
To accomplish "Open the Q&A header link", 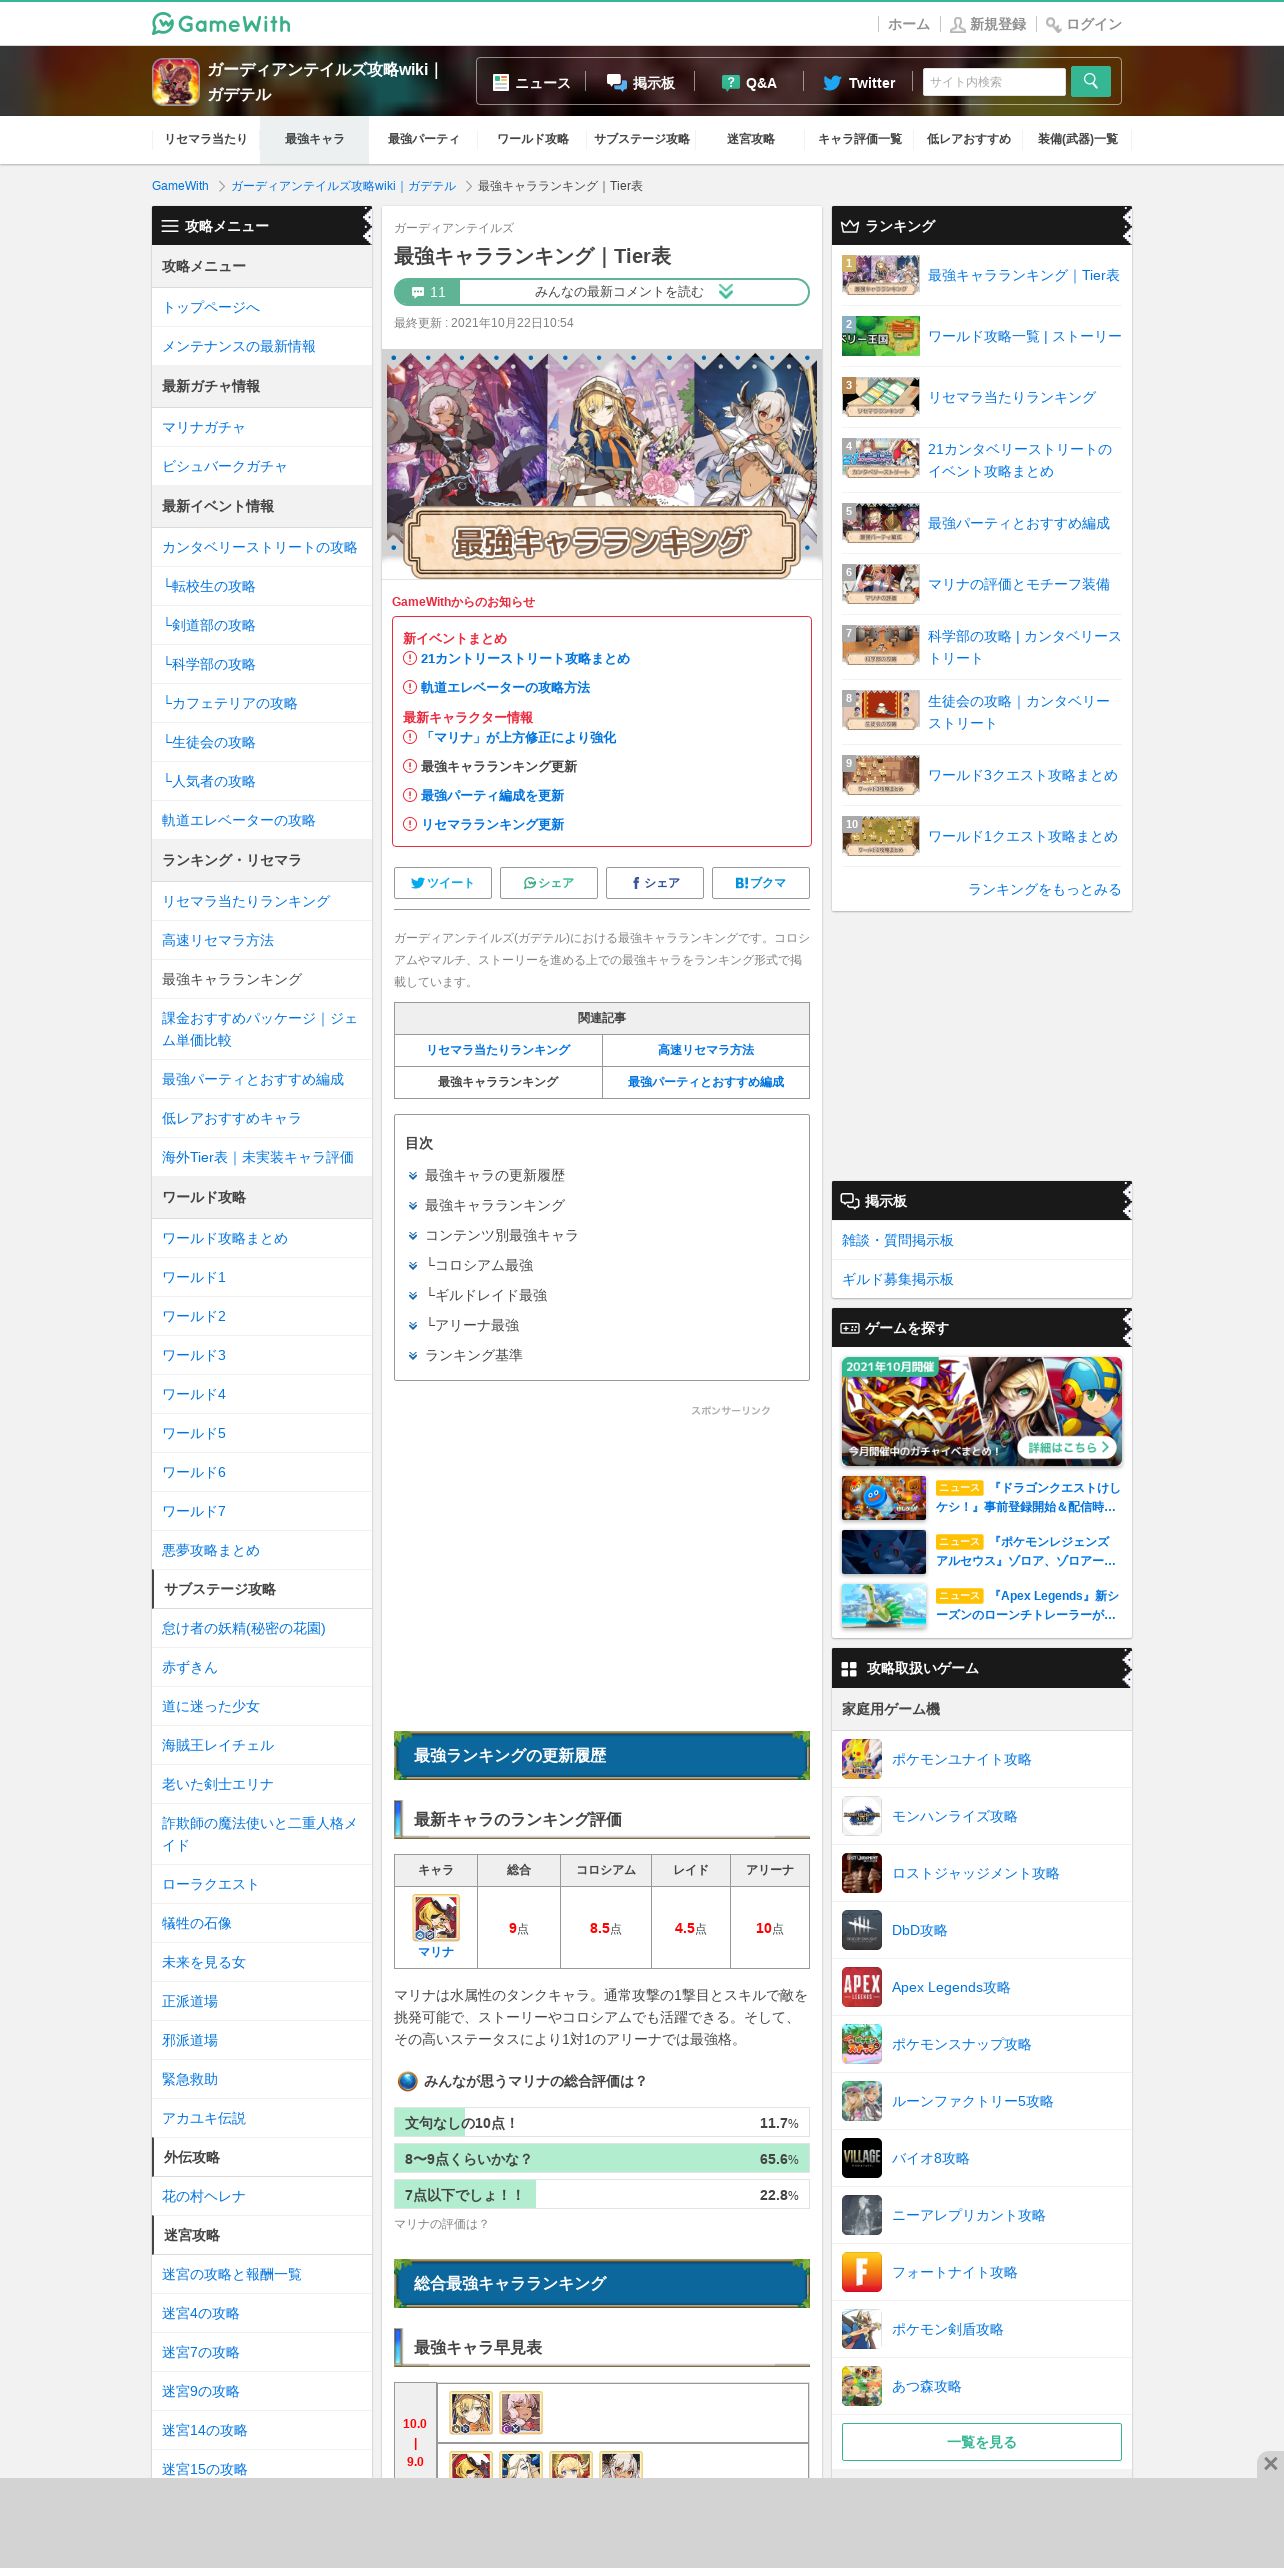I will [750, 83].
